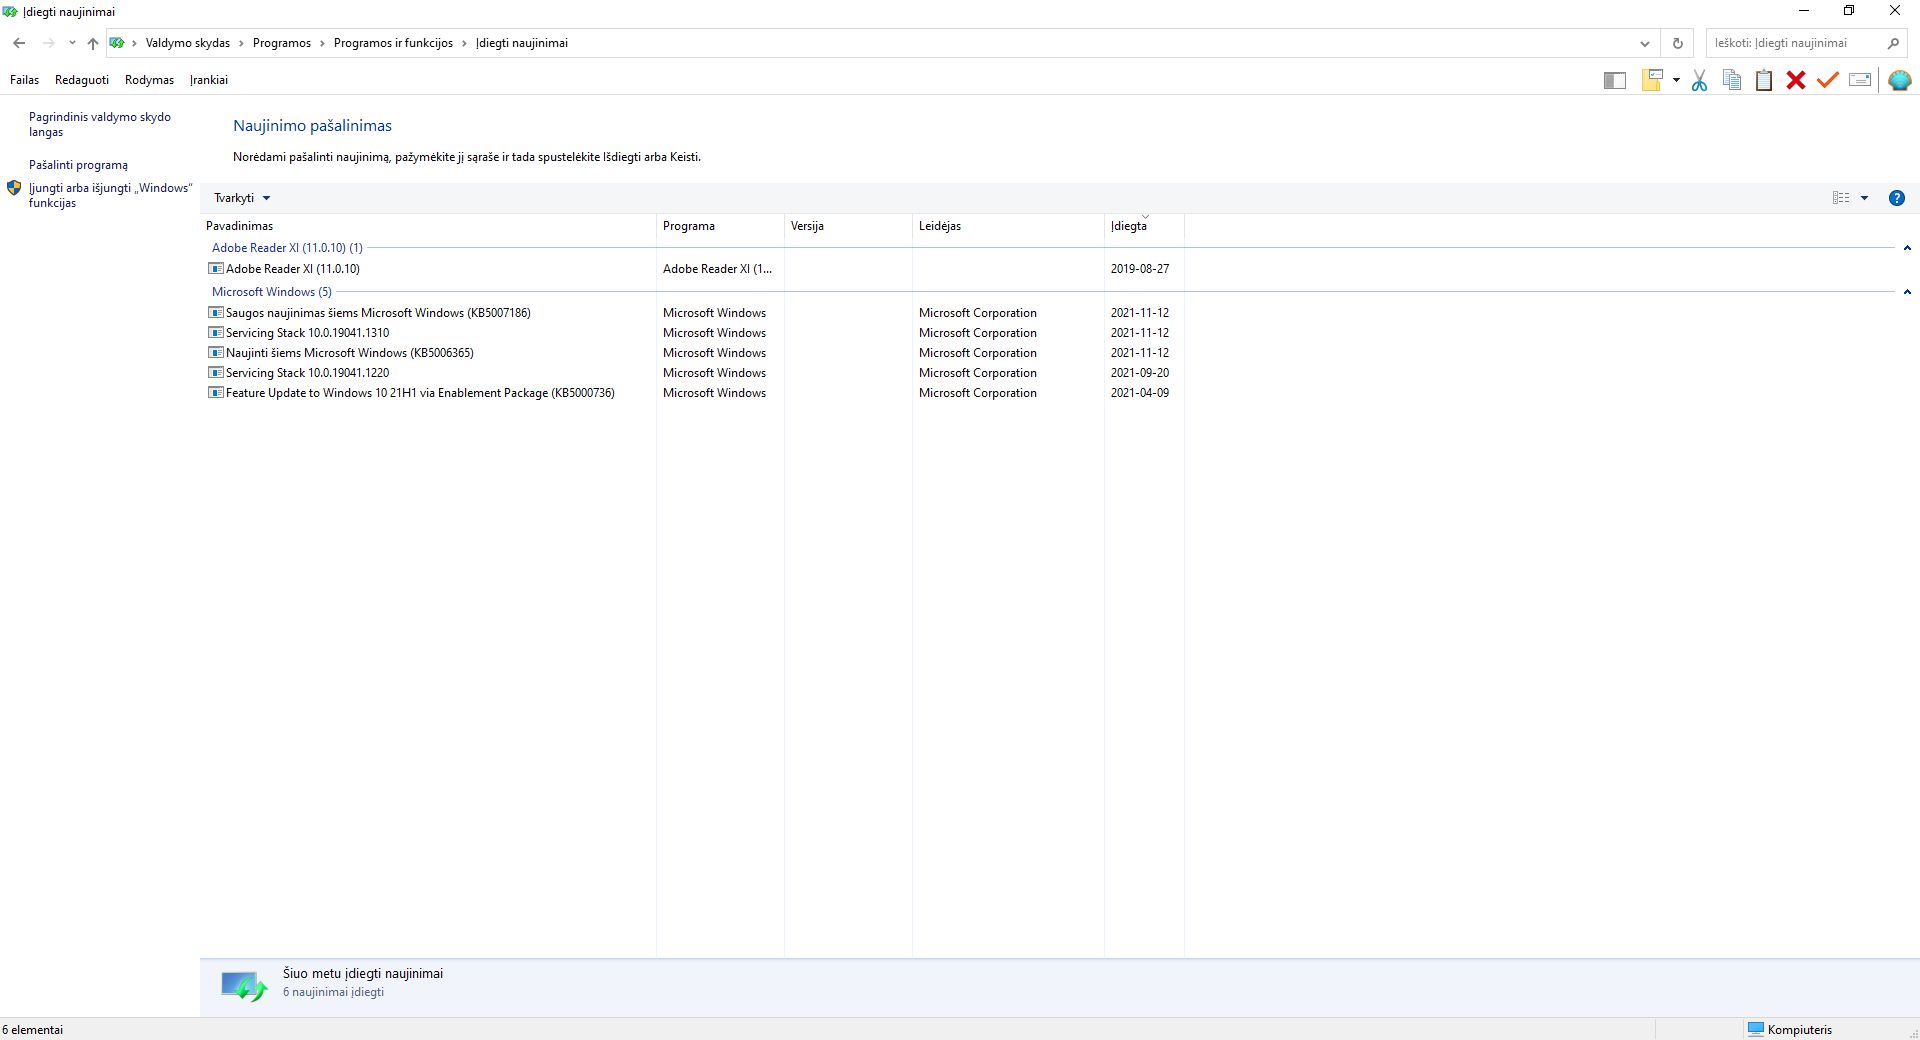Click the Paste clipboard icon
Screen dimensions: 1920x1040
click(1764, 81)
